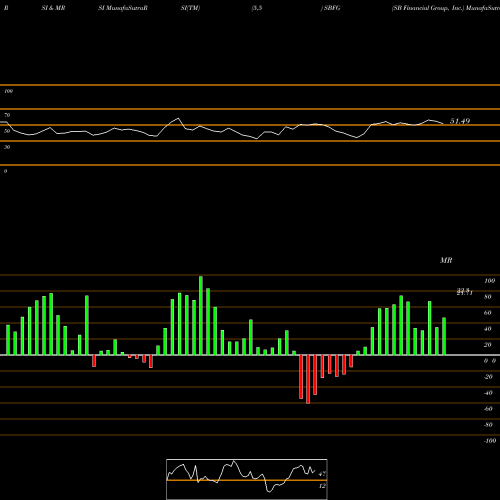The image size is (500, 500).
Task: Select the tallest green histogram bar
Action: pos(201,315)
